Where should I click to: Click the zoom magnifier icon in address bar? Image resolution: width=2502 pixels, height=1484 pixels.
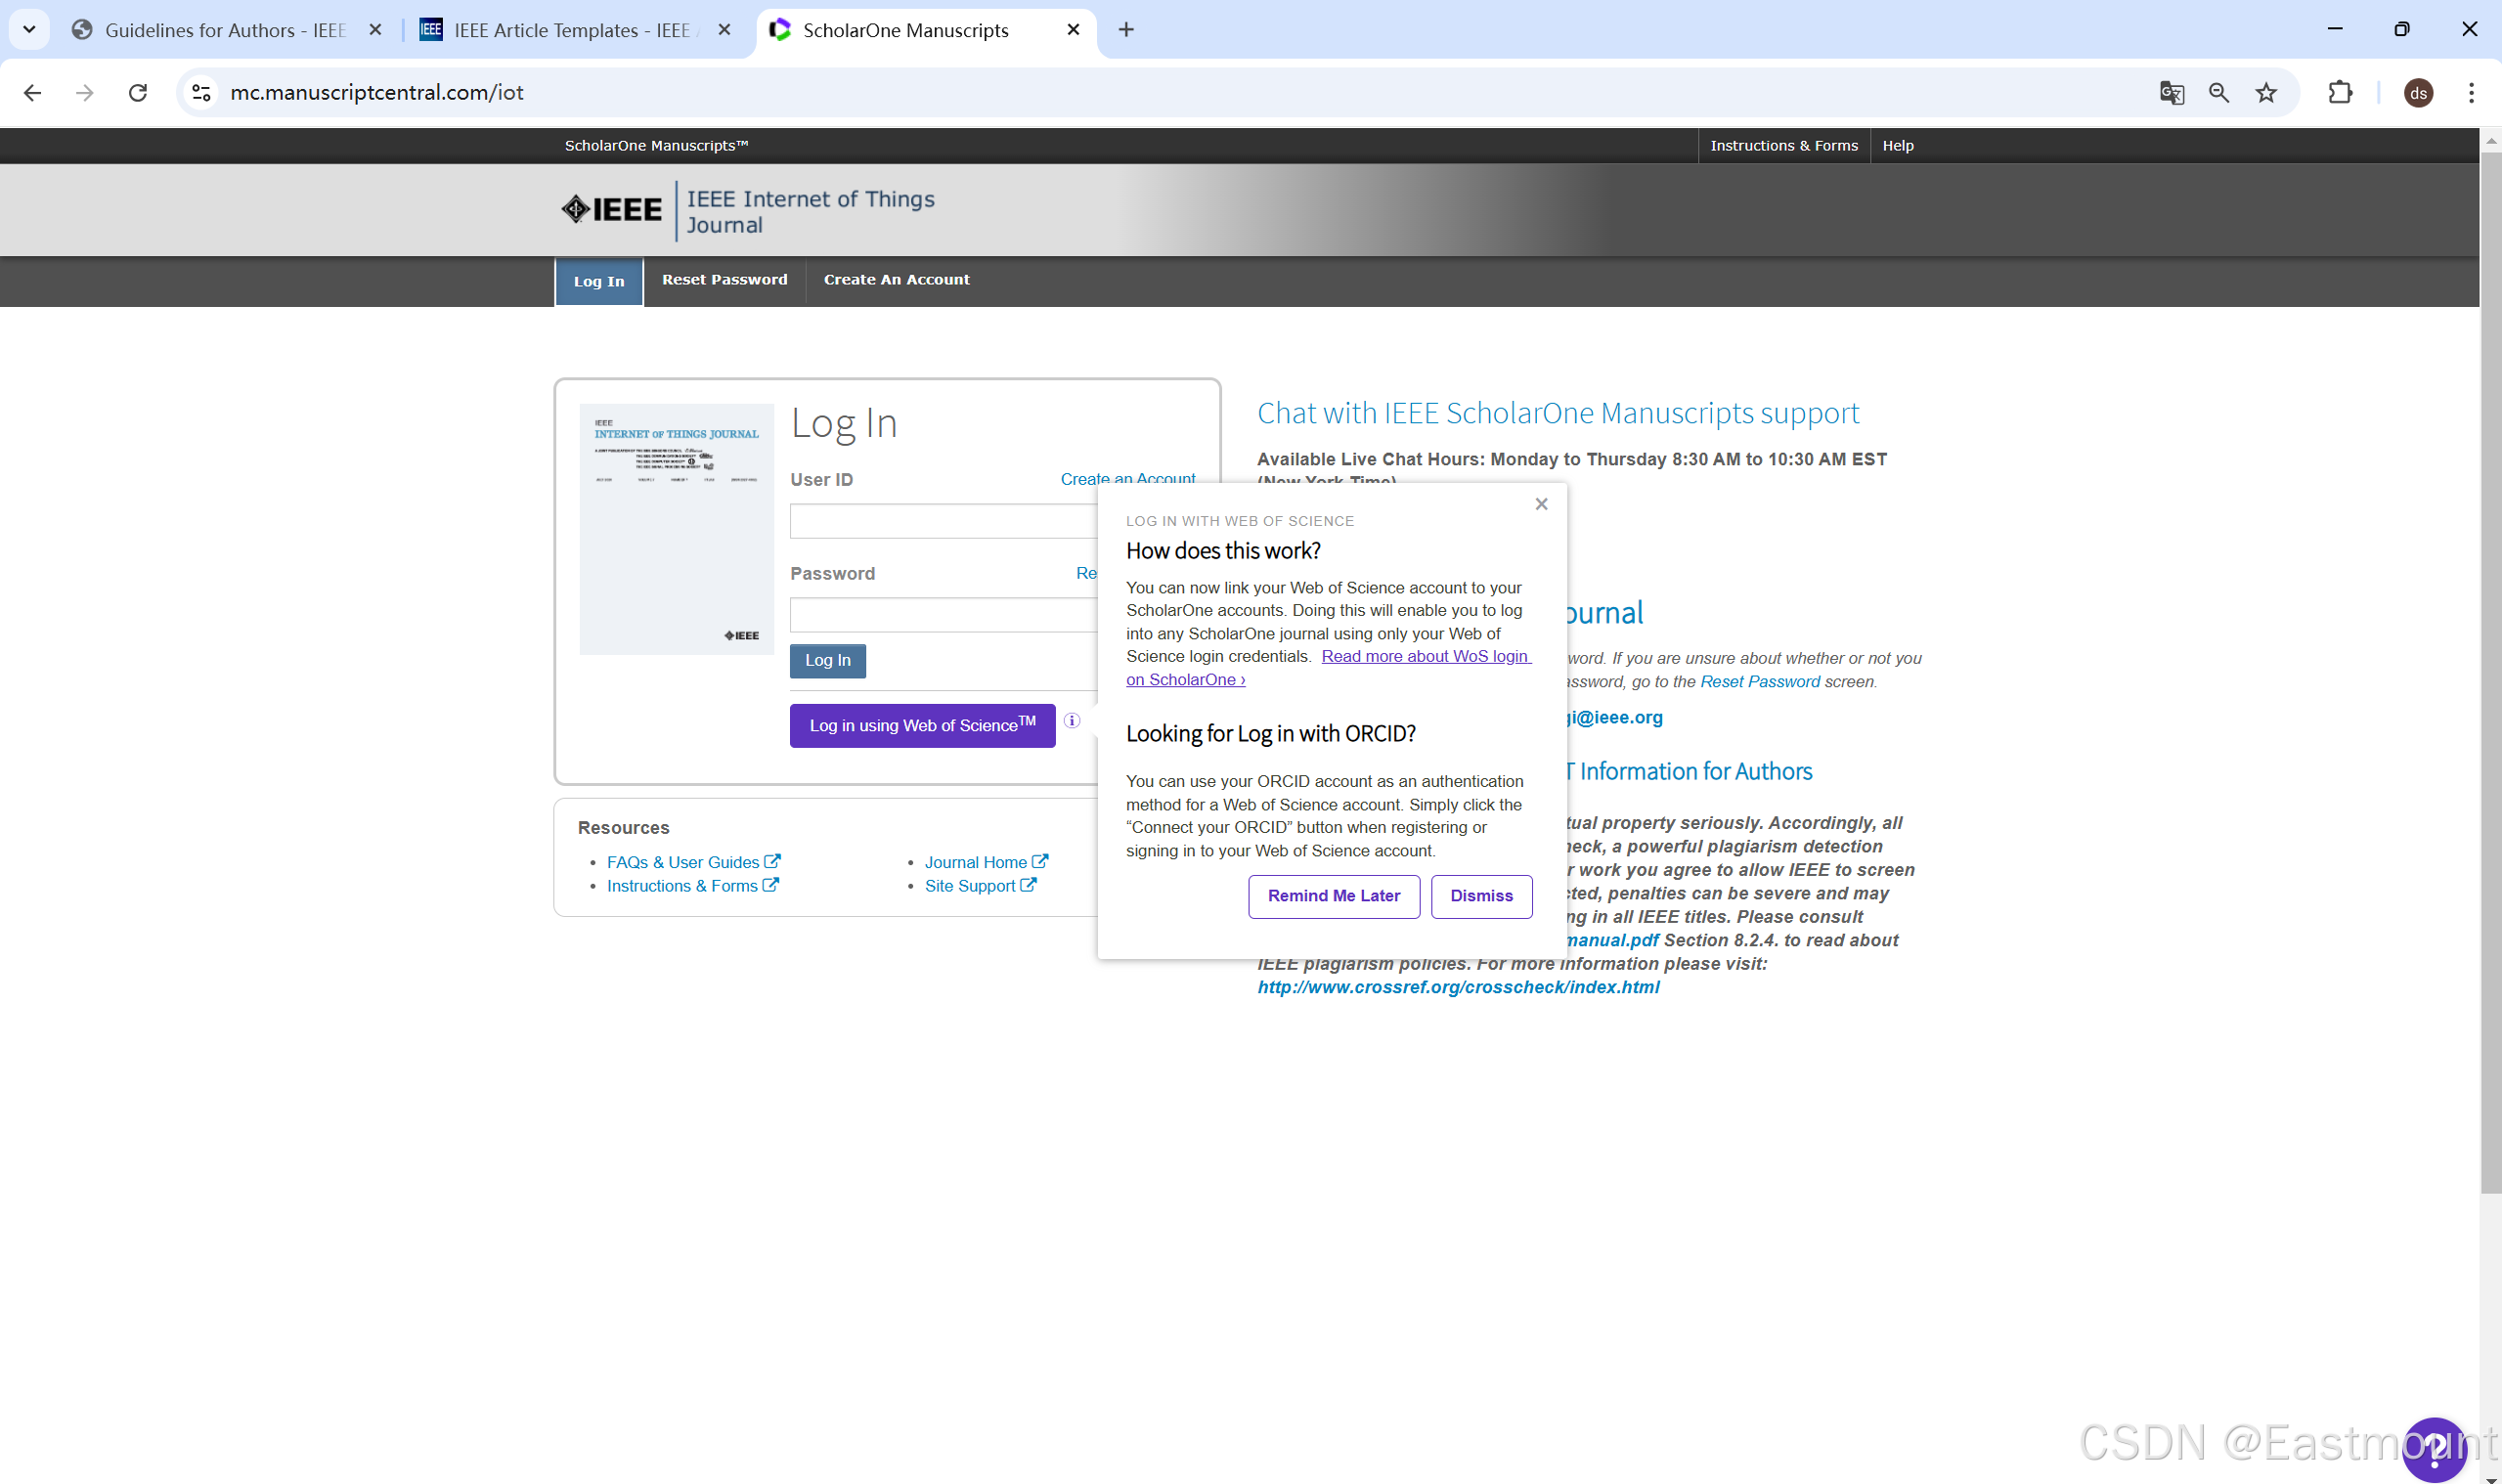coord(2218,93)
